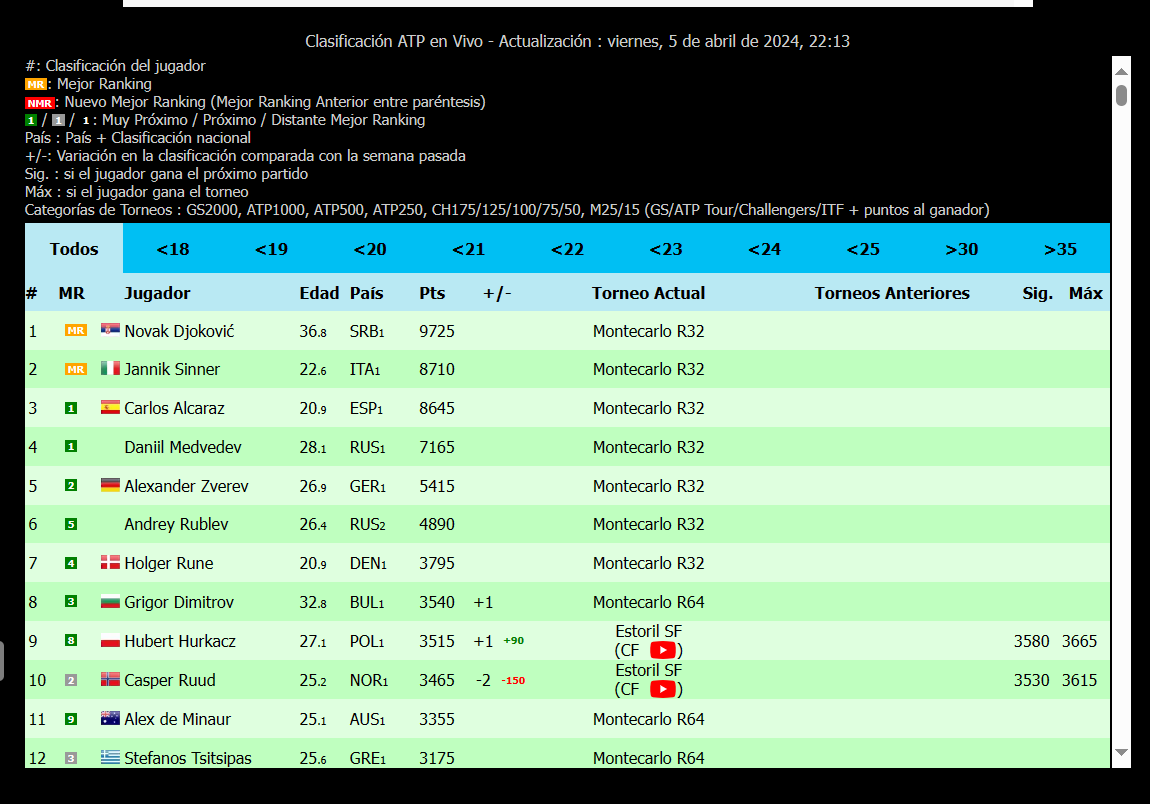Viewport: 1150px width, 804px height.
Task: Click the gray best-ranking badge for Tsitsipas
Action: (71, 758)
